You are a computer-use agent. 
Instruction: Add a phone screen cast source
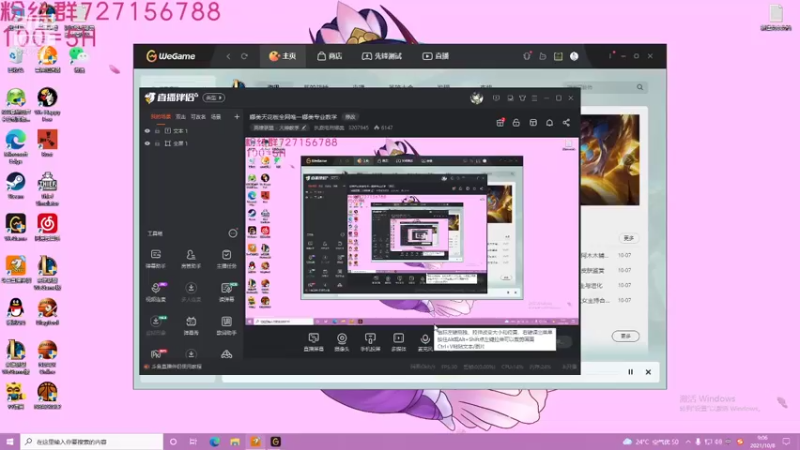point(370,342)
